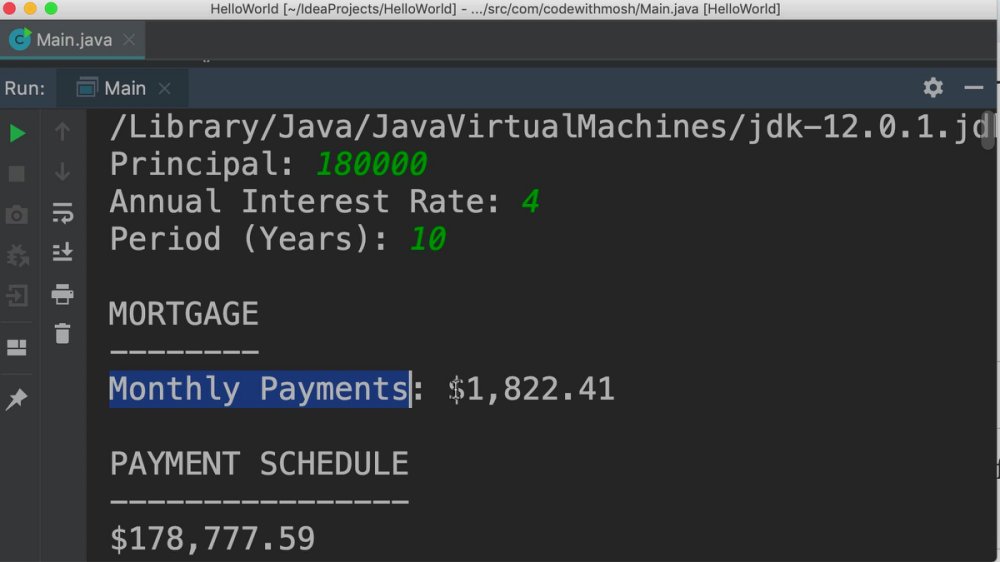
Task: Click the console vertical scrollbar thumb
Action: [988, 130]
